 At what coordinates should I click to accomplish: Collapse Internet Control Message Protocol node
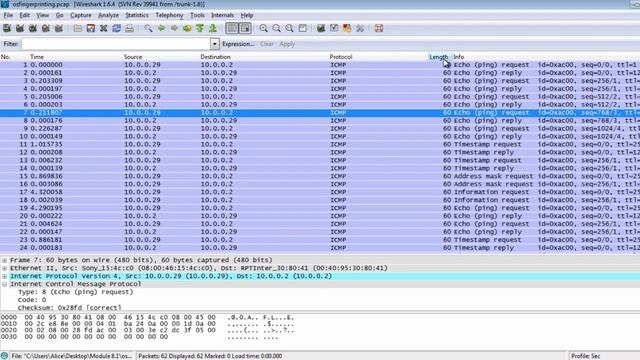[4, 284]
